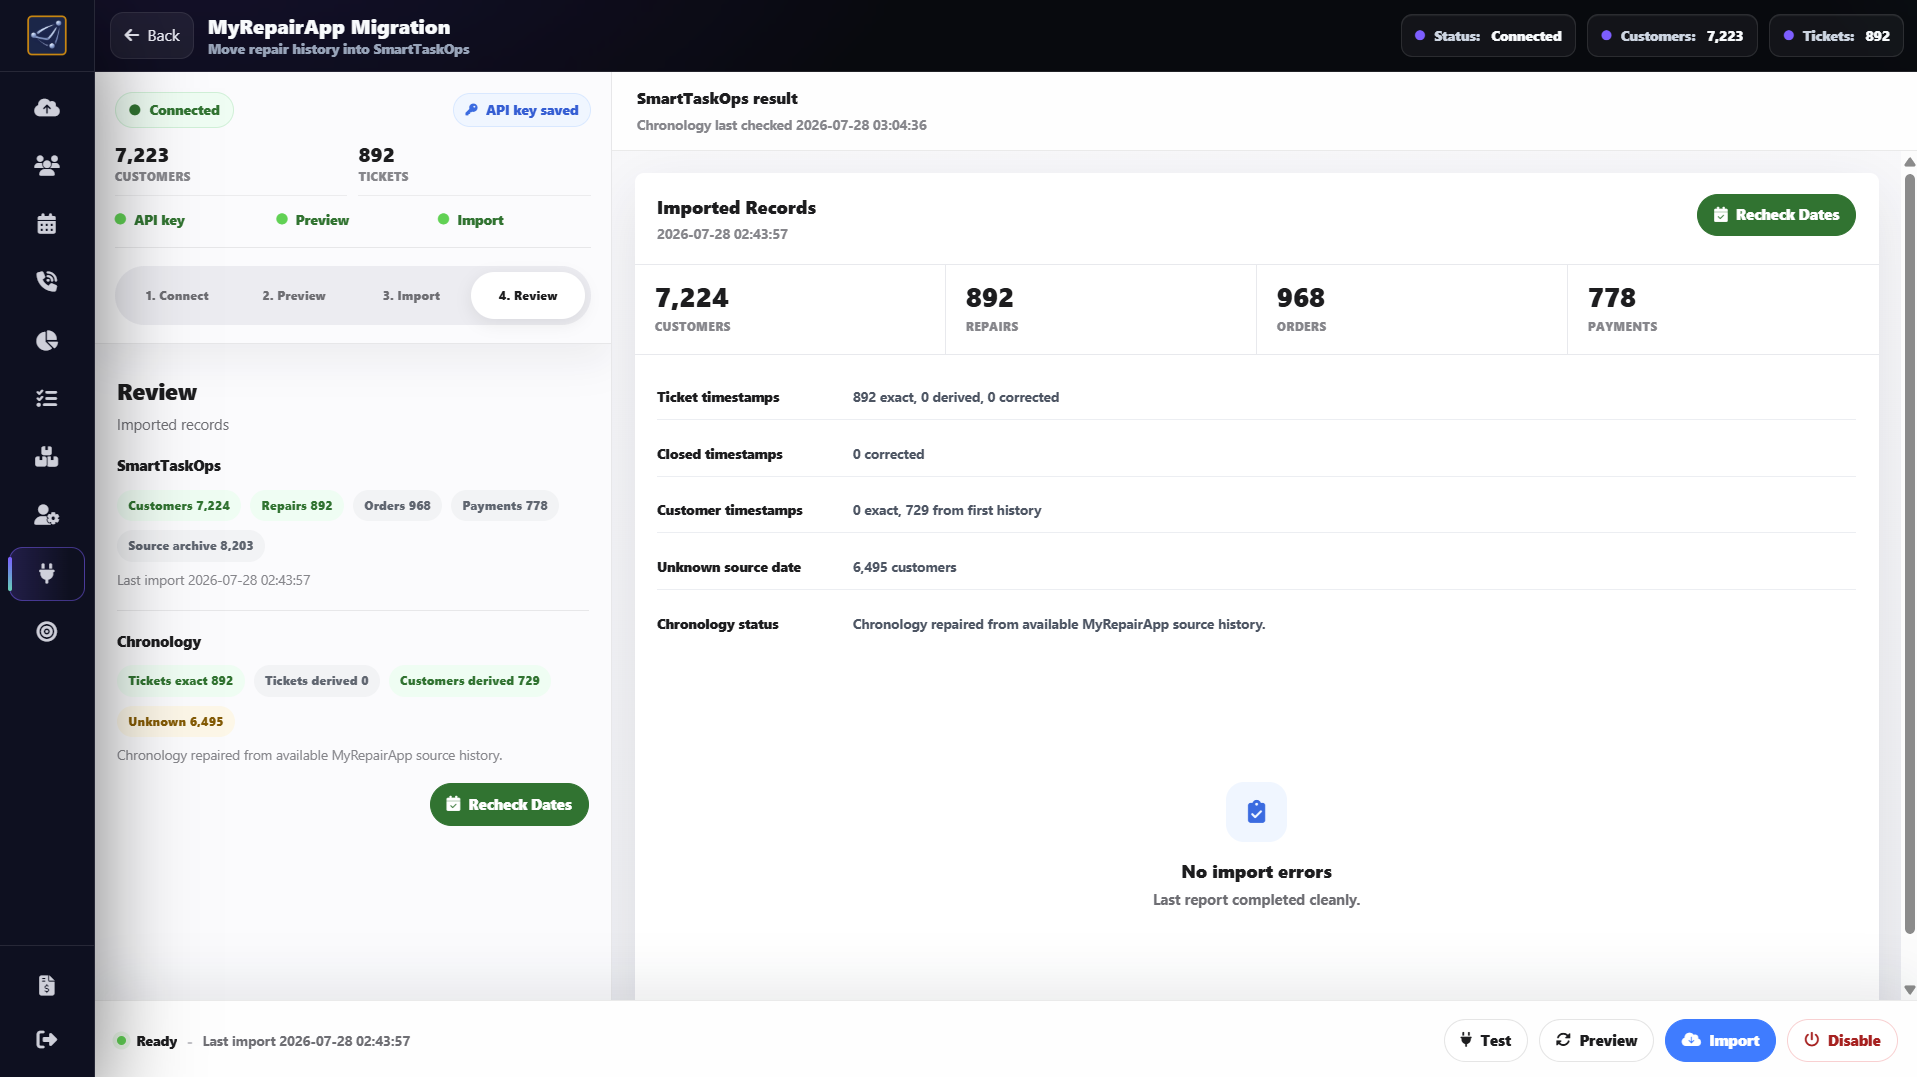
Task: Open the customers group sidebar icon
Action: (47, 165)
